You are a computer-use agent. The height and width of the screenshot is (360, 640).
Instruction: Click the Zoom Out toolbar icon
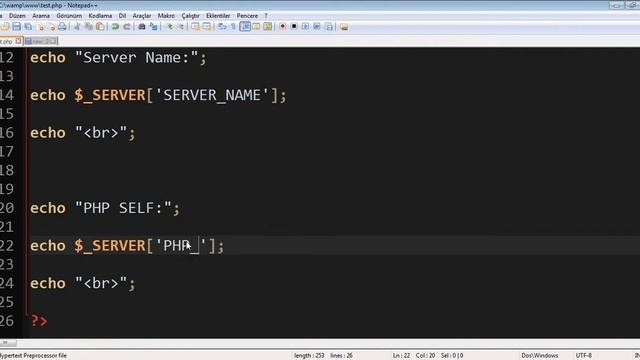tap(181, 27)
